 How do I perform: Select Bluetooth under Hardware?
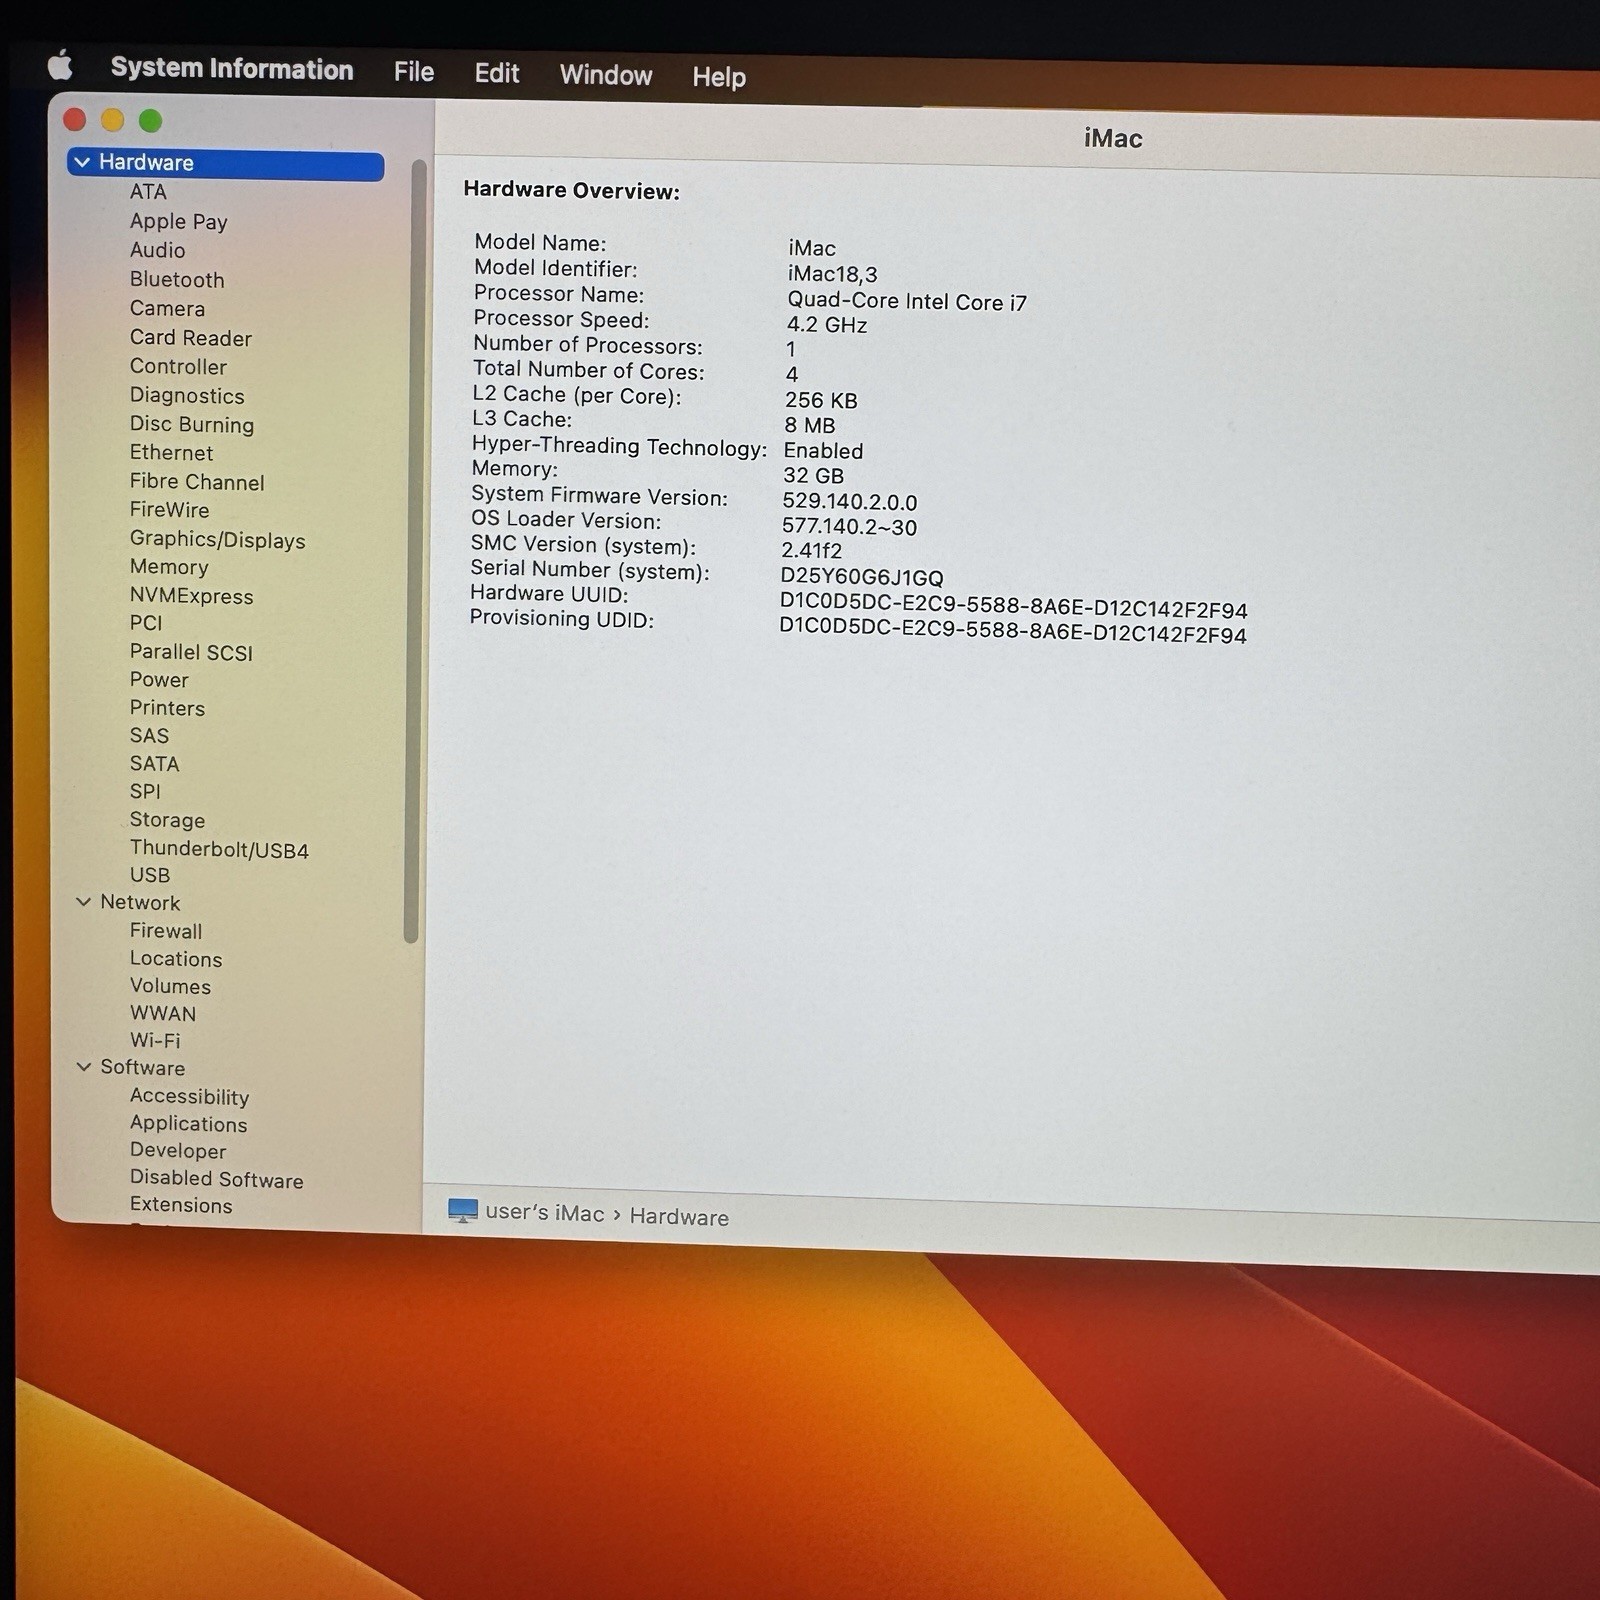click(x=177, y=280)
